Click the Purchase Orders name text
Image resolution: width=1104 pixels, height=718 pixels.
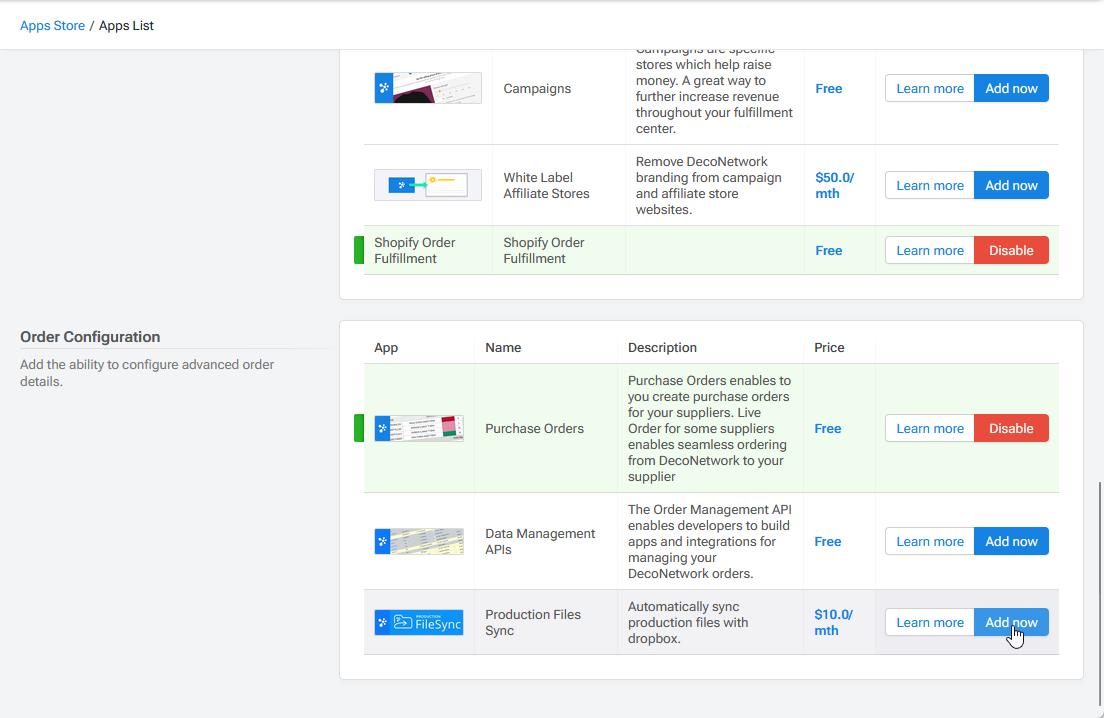point(534,429)
